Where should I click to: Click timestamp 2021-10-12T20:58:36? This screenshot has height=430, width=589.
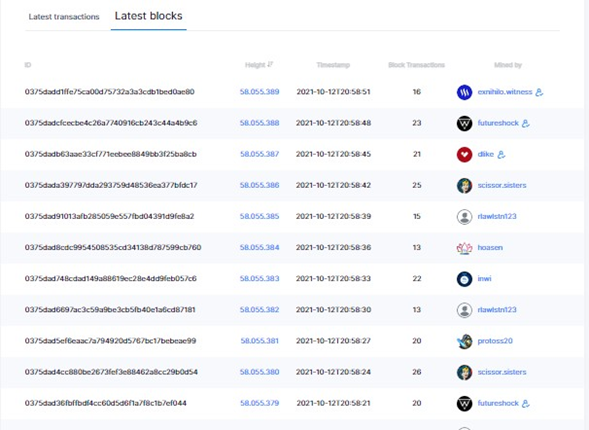point(334,247)
